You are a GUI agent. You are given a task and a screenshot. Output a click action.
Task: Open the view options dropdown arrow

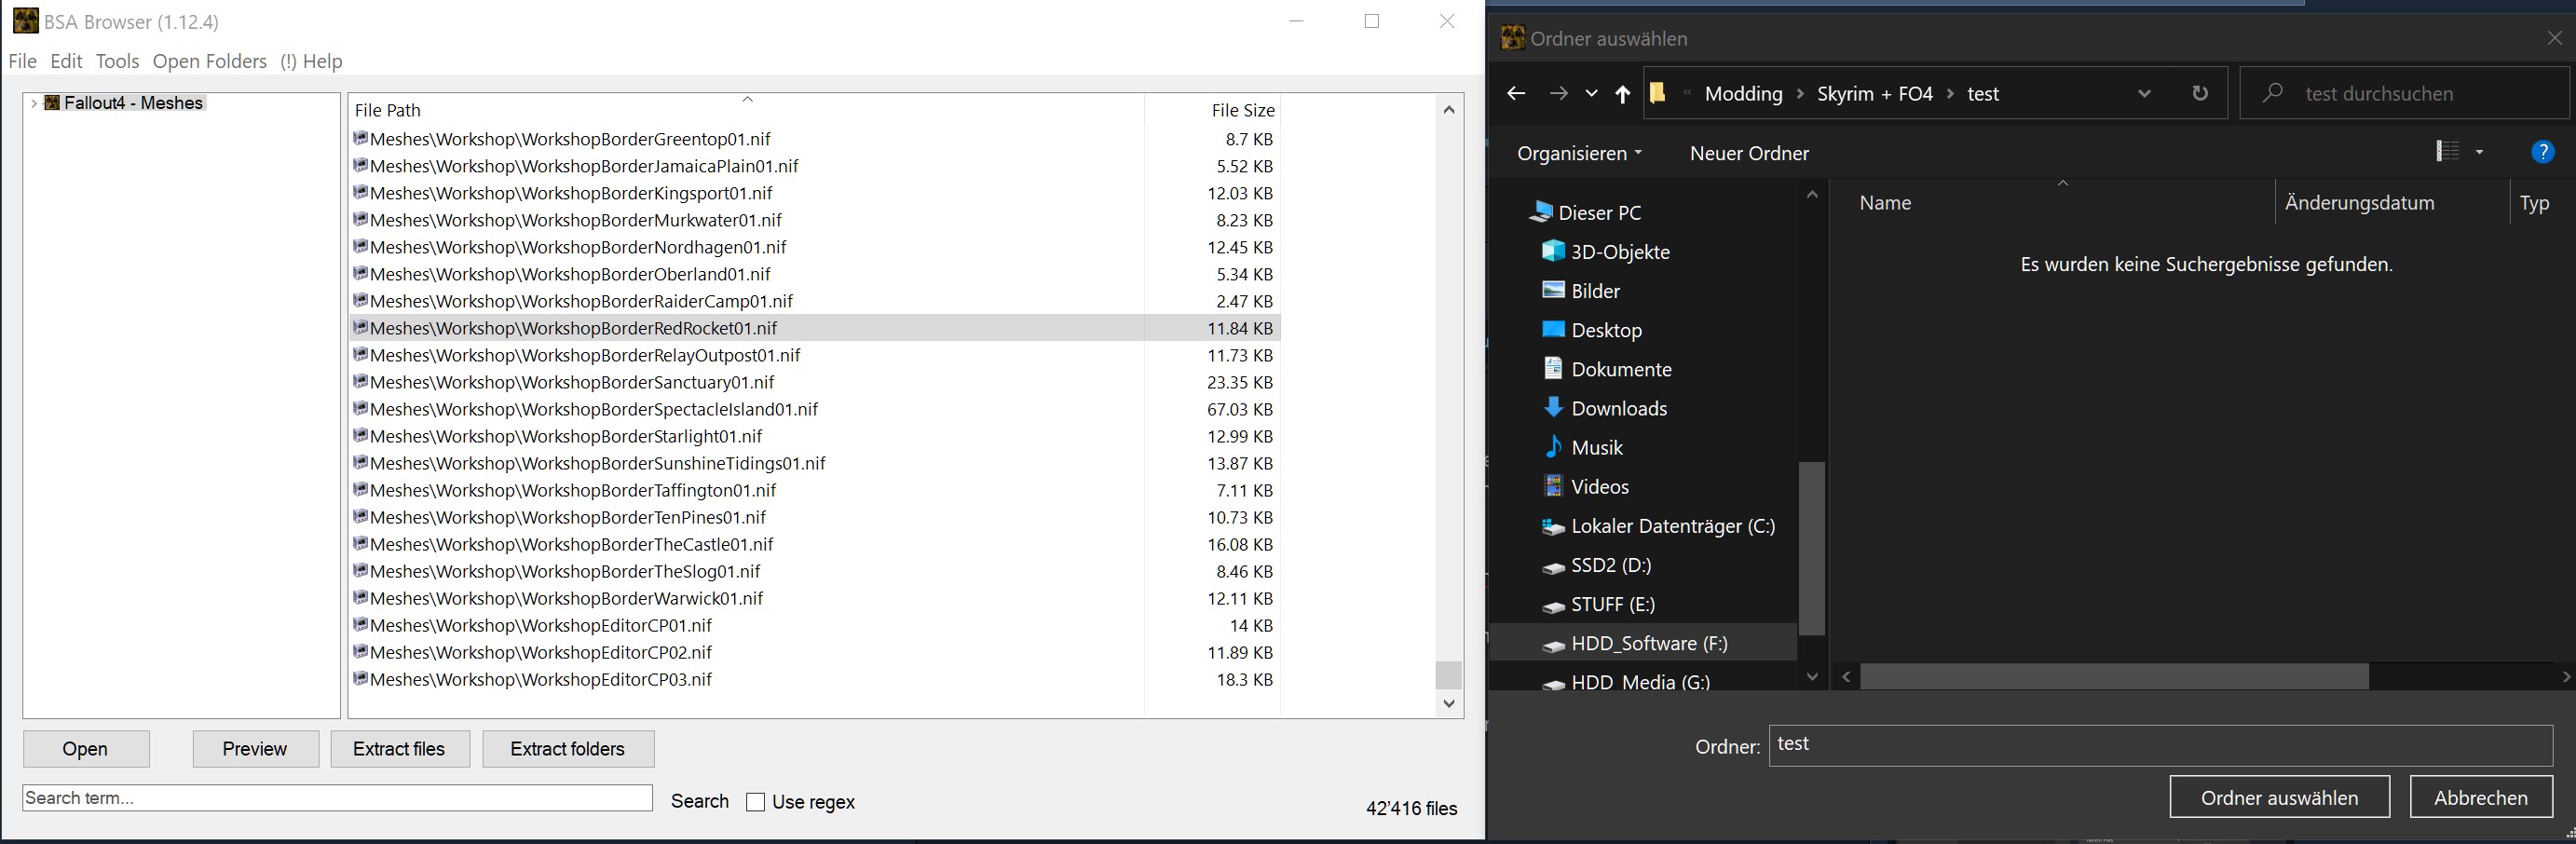(x=2479, y=152)
